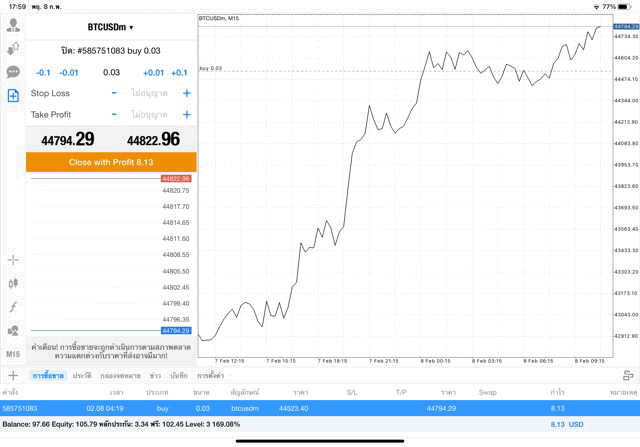Tap the Stop Loss price input field
This screenshot has width=640, height=447.
(150, 93)
